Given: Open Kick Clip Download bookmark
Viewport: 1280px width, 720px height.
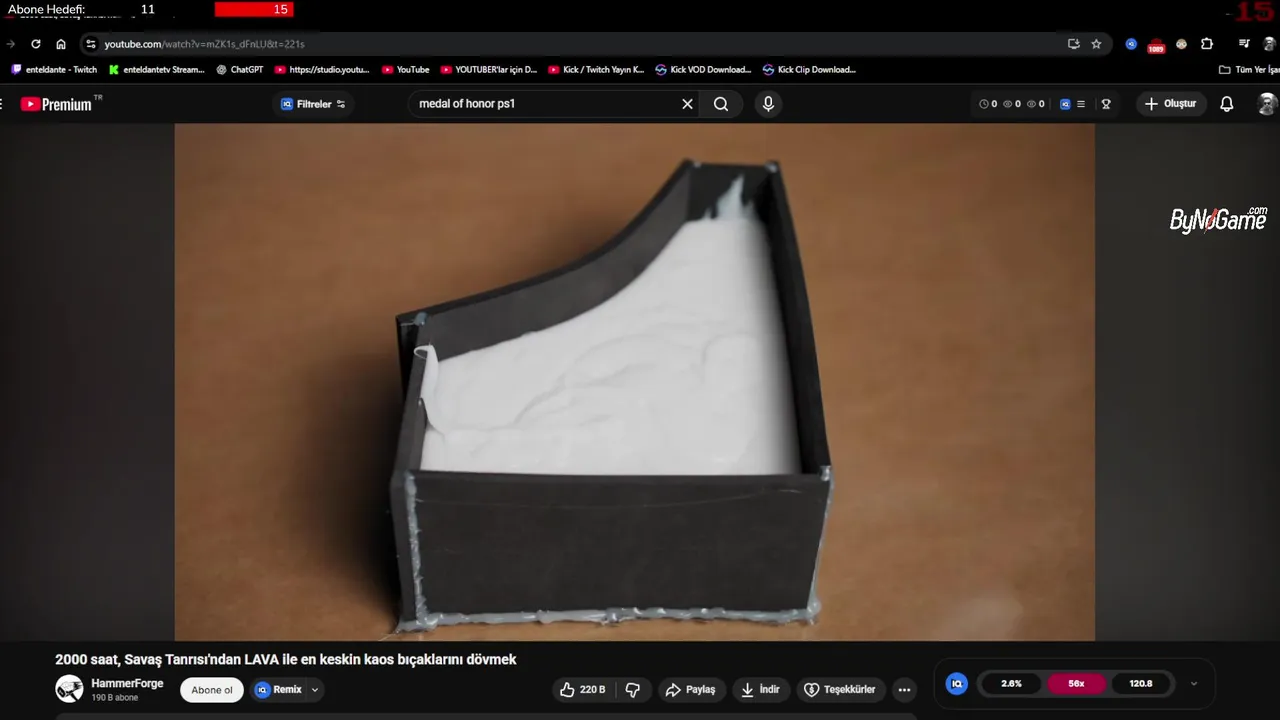Looking at the screenshot, I should click(x=809, y=70).
